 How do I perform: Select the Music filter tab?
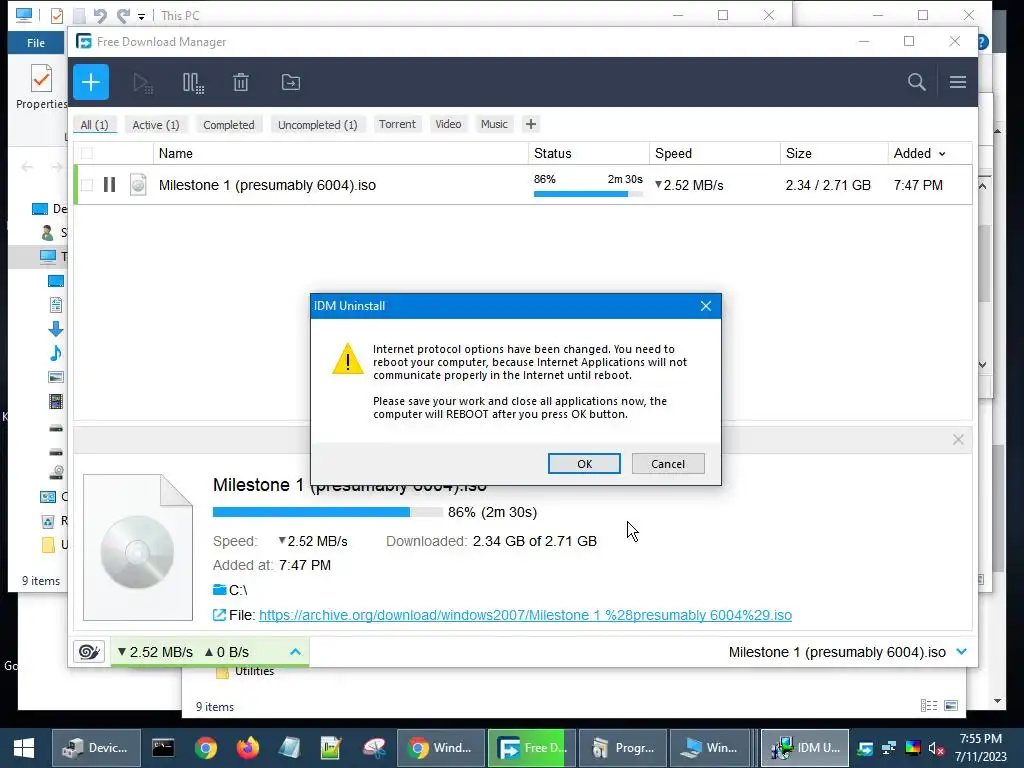[x=494, y=124]
